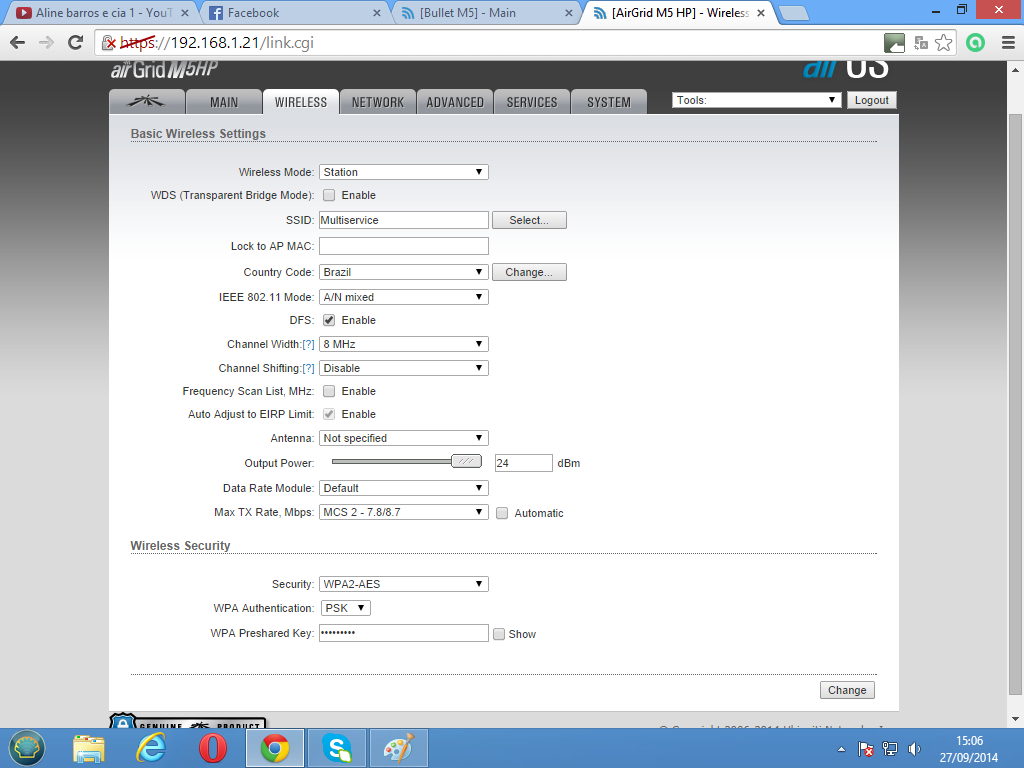Viewport: 1024px width, 768px height.
Task: Check Automatic Max TX Rate checkbox
Action: (x=502, y=513)
